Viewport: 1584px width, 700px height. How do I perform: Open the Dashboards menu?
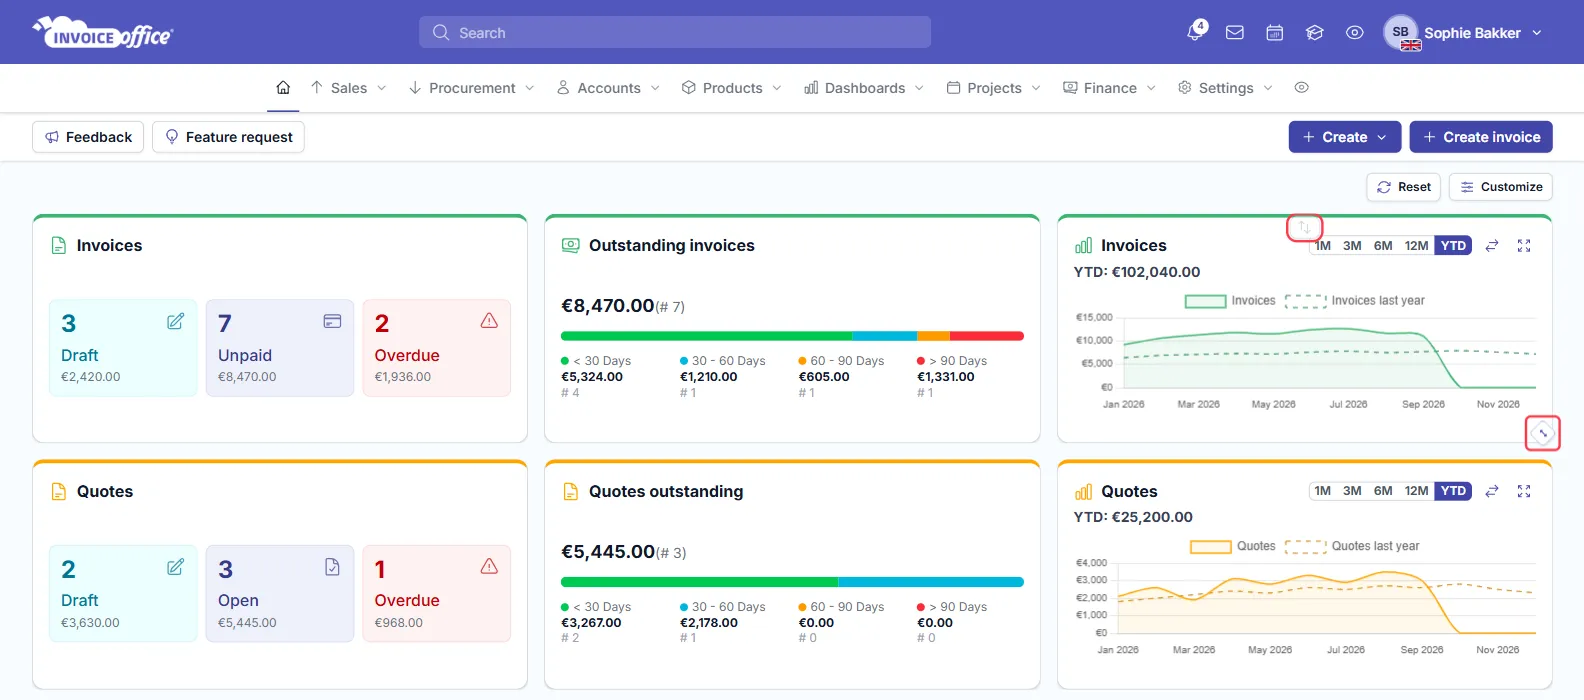click(864, 88)
